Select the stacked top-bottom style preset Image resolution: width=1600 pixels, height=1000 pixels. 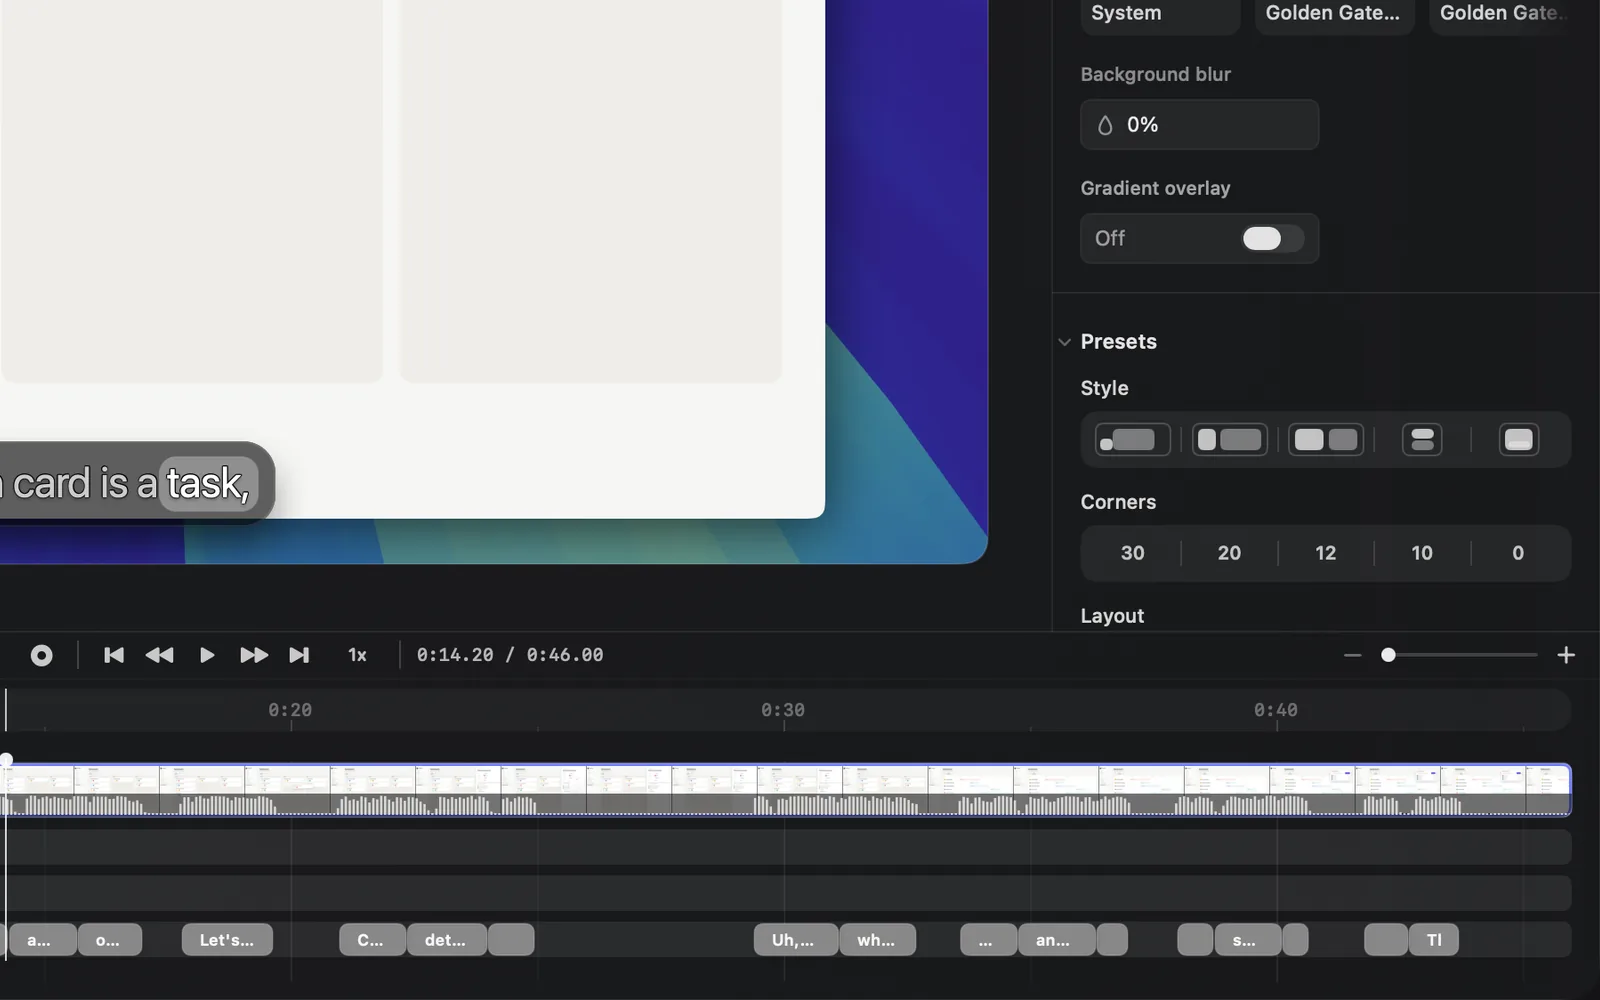click(1422, 440)
